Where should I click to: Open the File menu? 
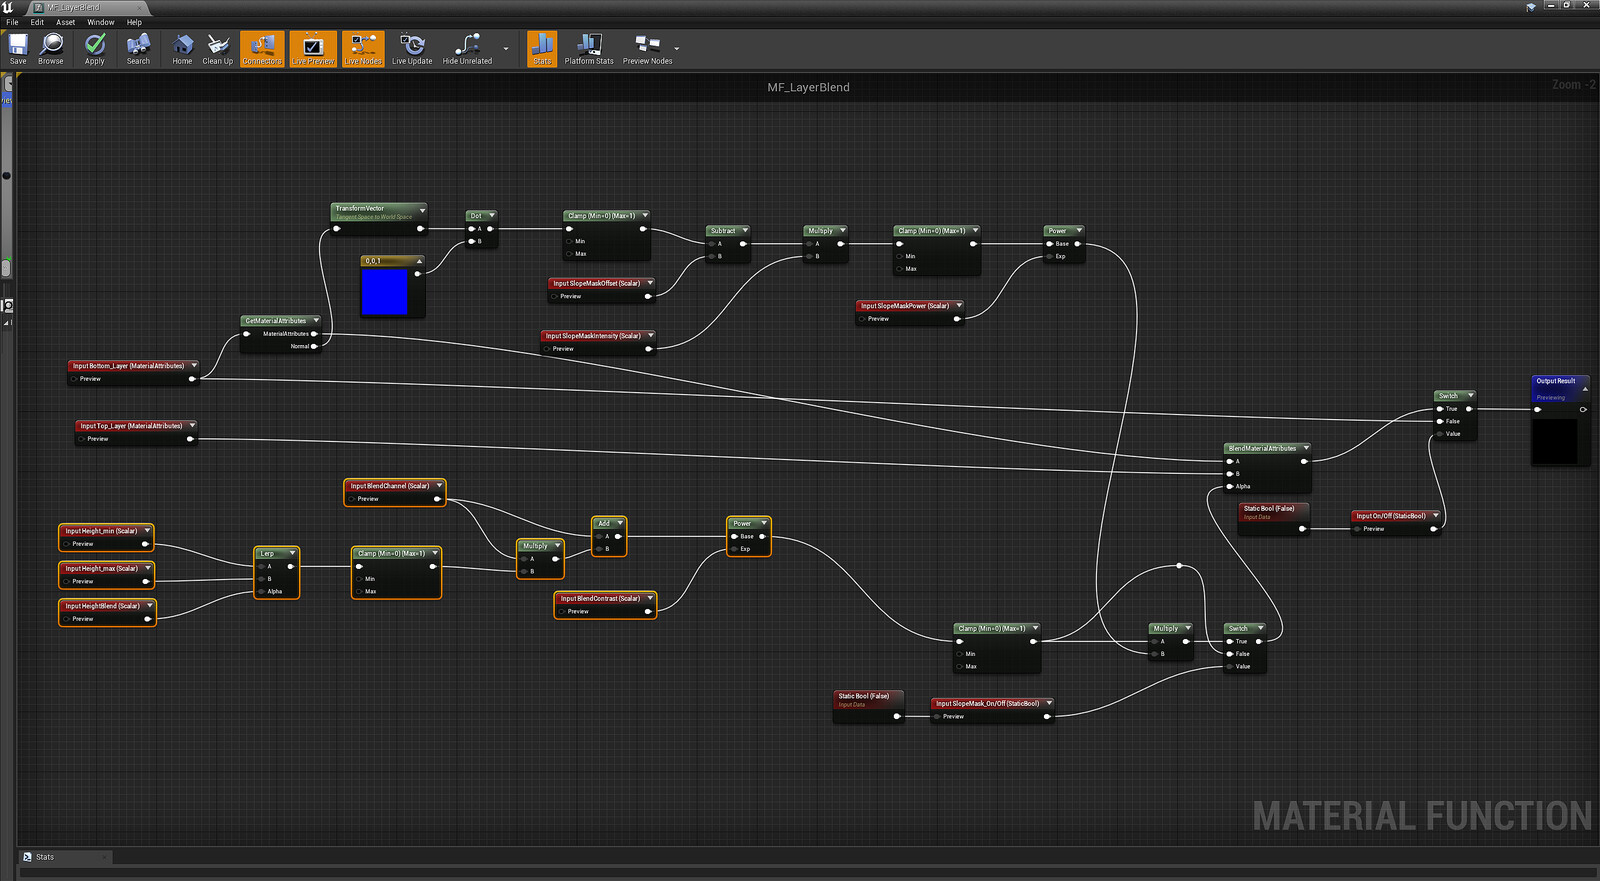pos(12,22)
